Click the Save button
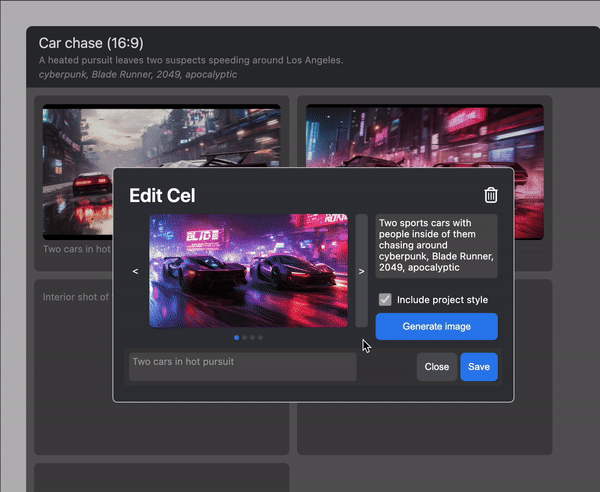This screenshot has width=600, height=492. pyautogui.click(x=479, y=367)
